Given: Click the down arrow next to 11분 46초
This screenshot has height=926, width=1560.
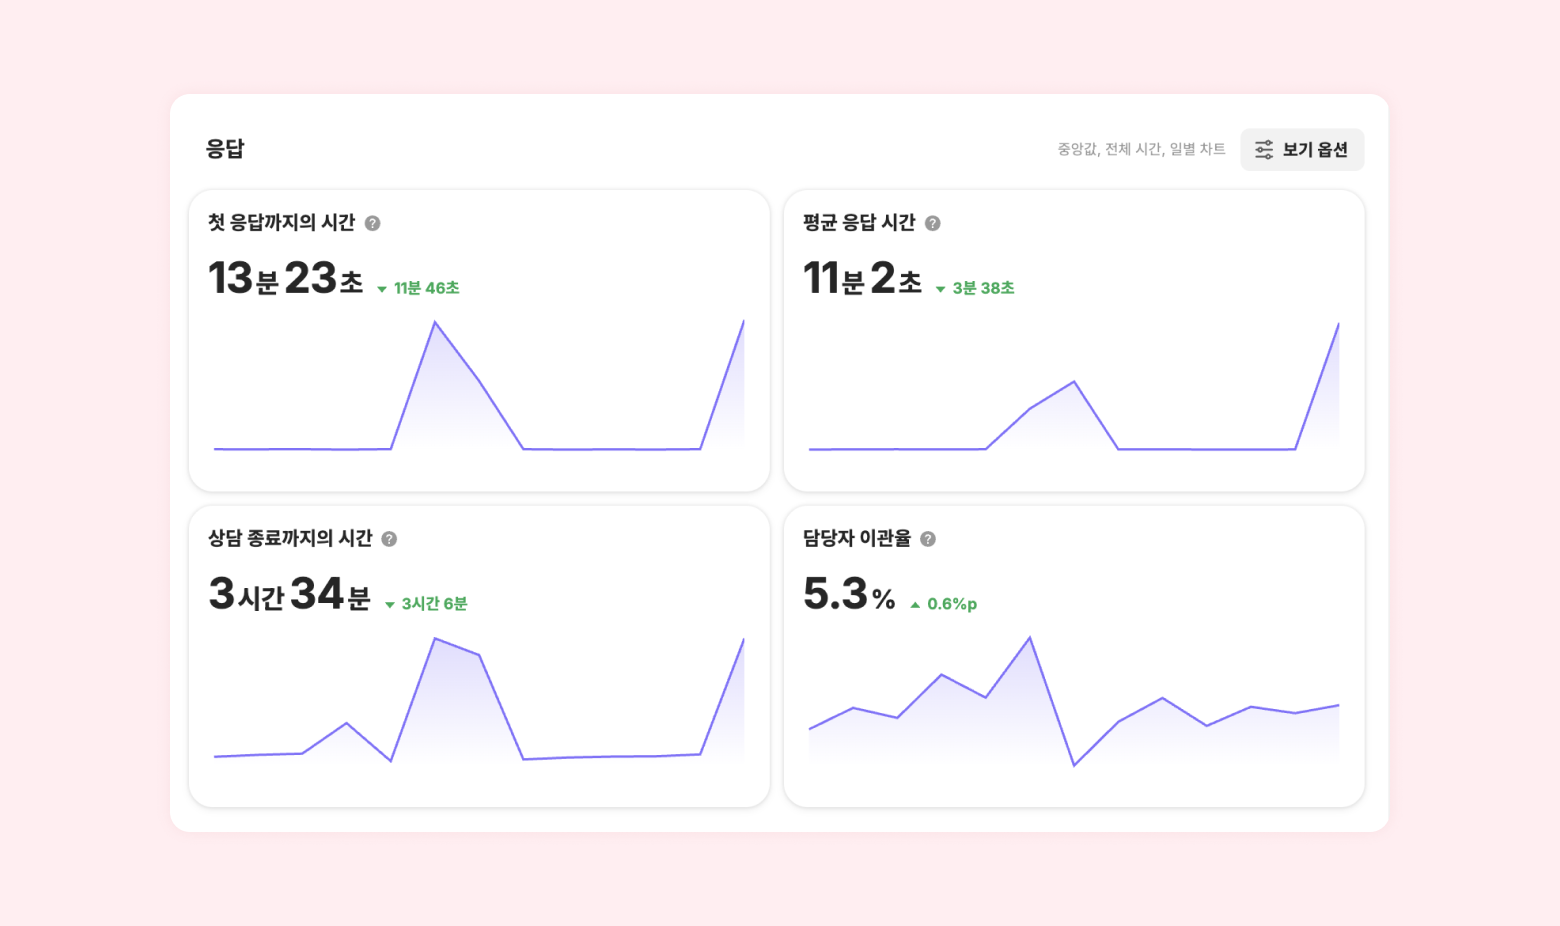Looking at the screenshot, I should click(382, 289).
